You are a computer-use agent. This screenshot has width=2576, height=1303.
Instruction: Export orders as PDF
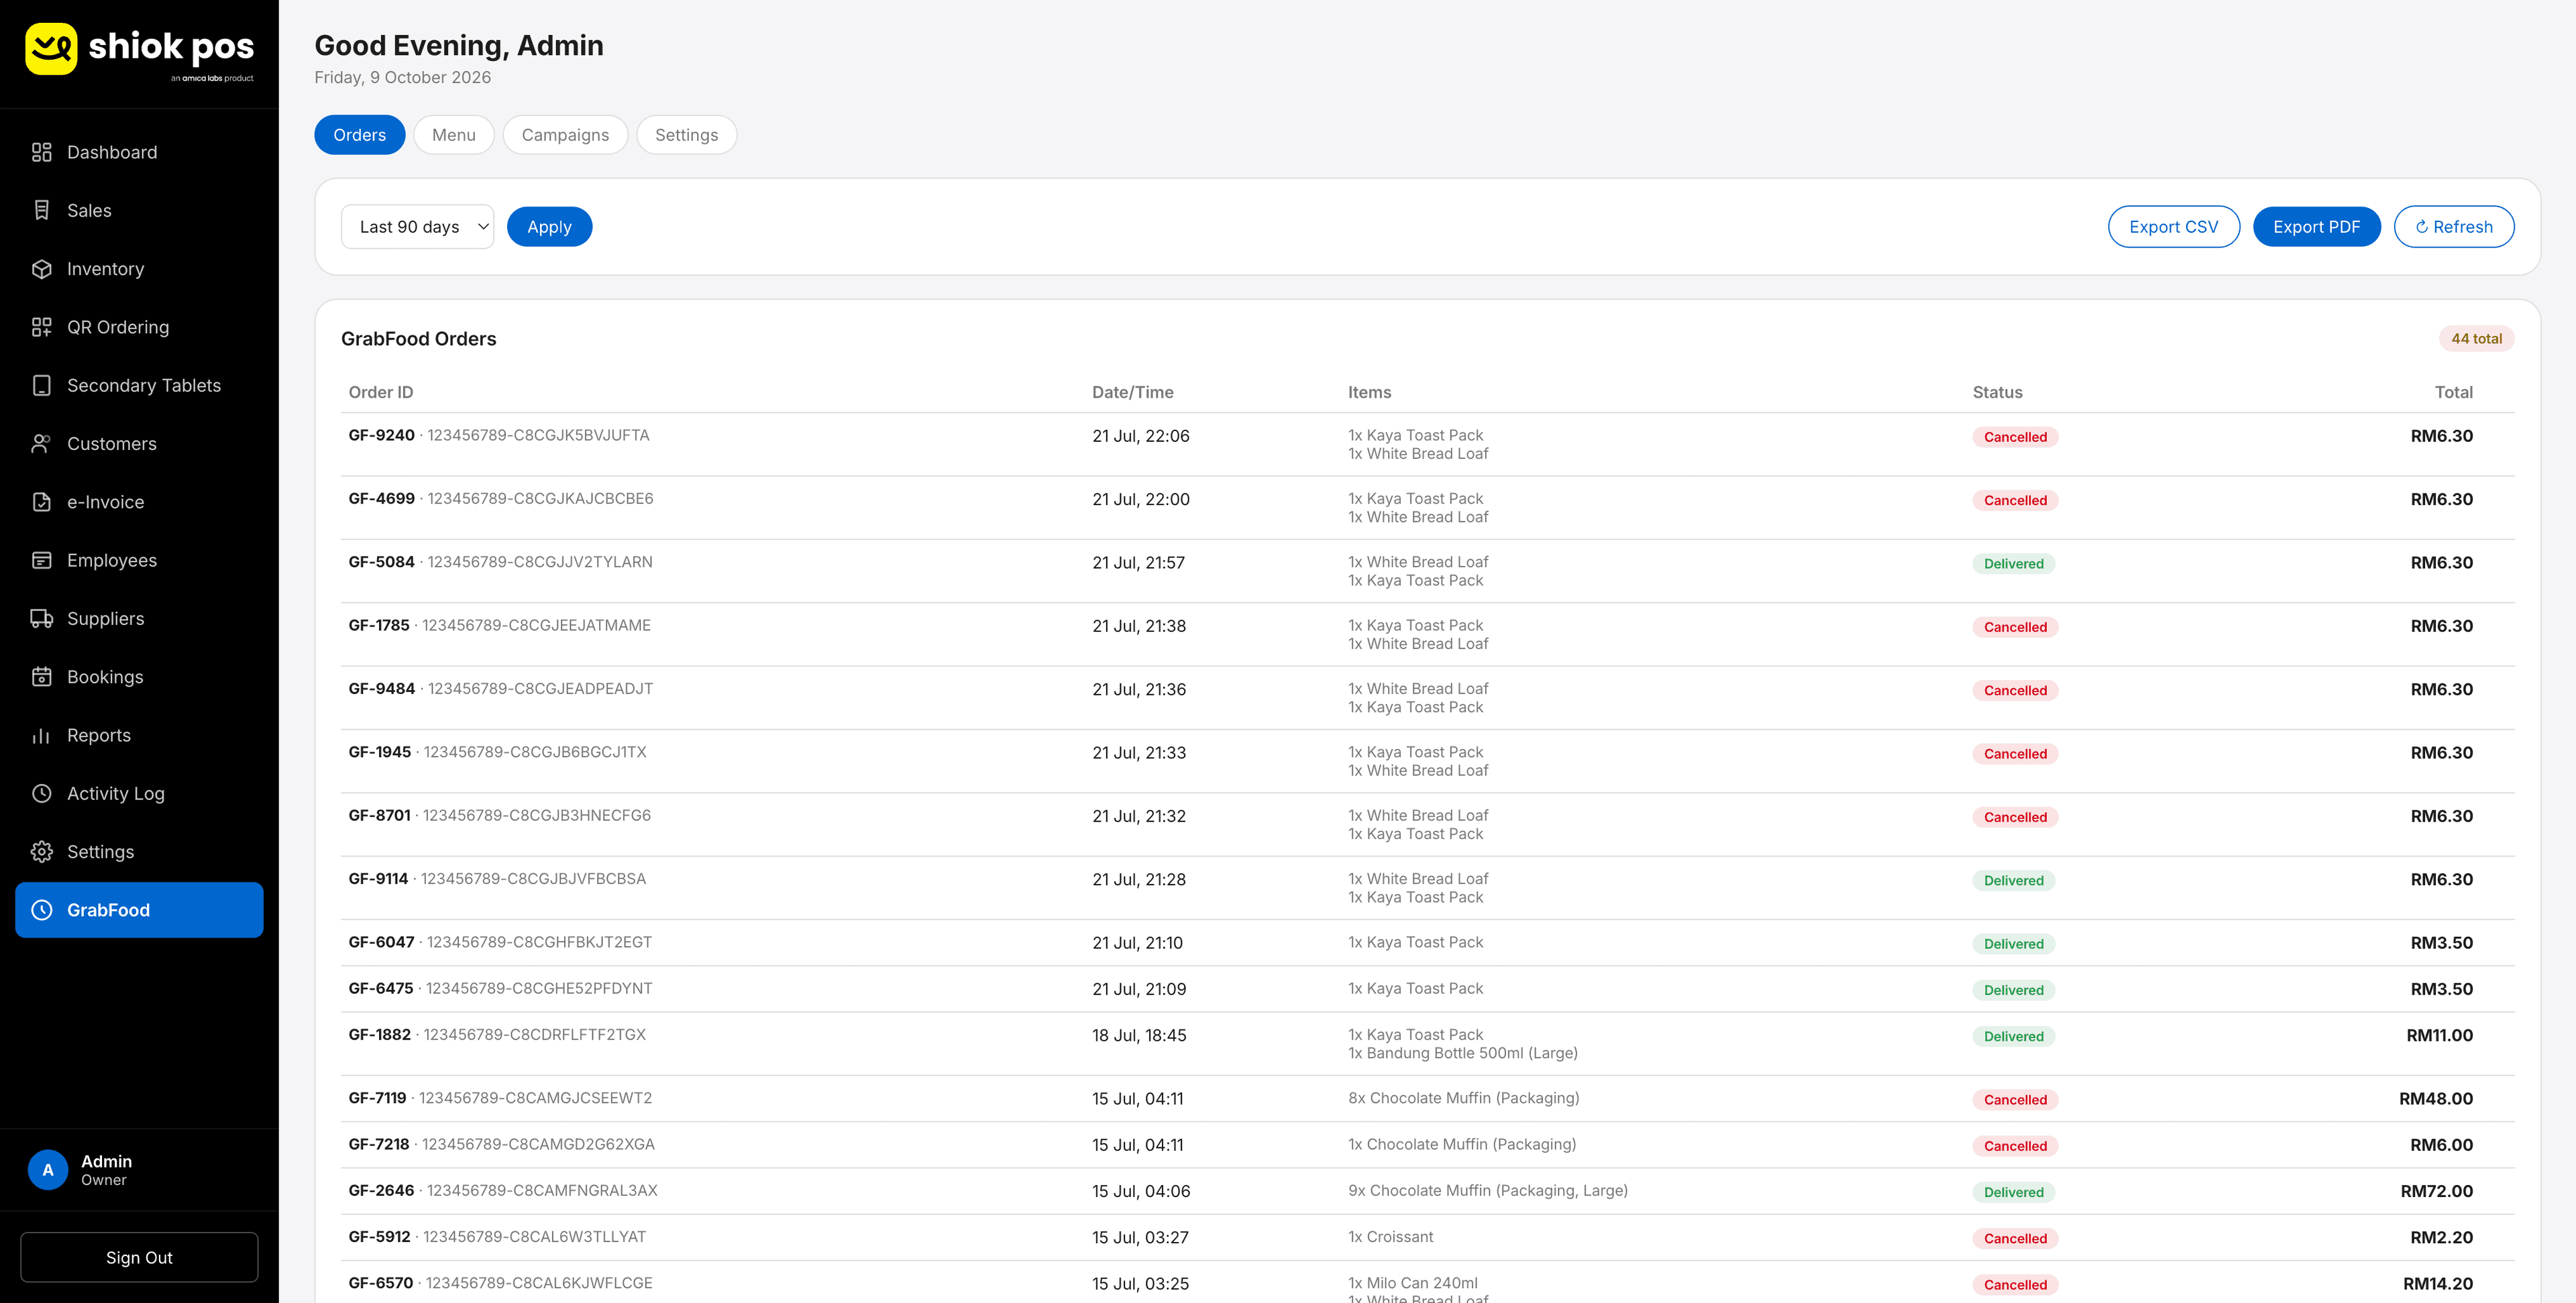(2316, 227)
